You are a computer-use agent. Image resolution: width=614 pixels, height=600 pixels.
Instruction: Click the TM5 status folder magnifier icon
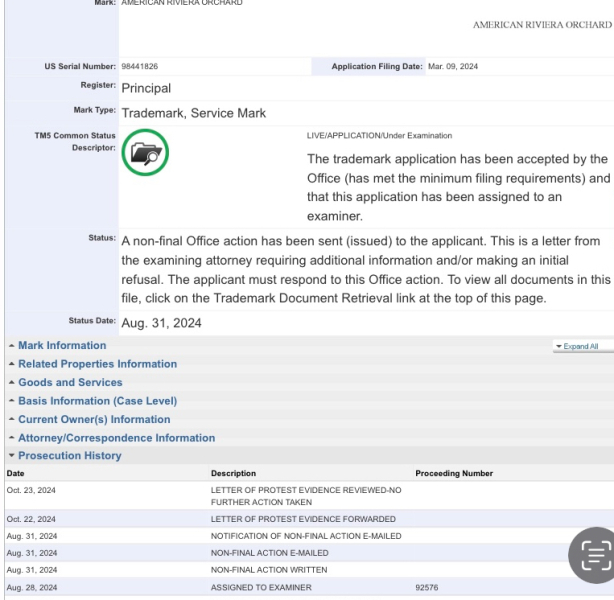(145, 152)
